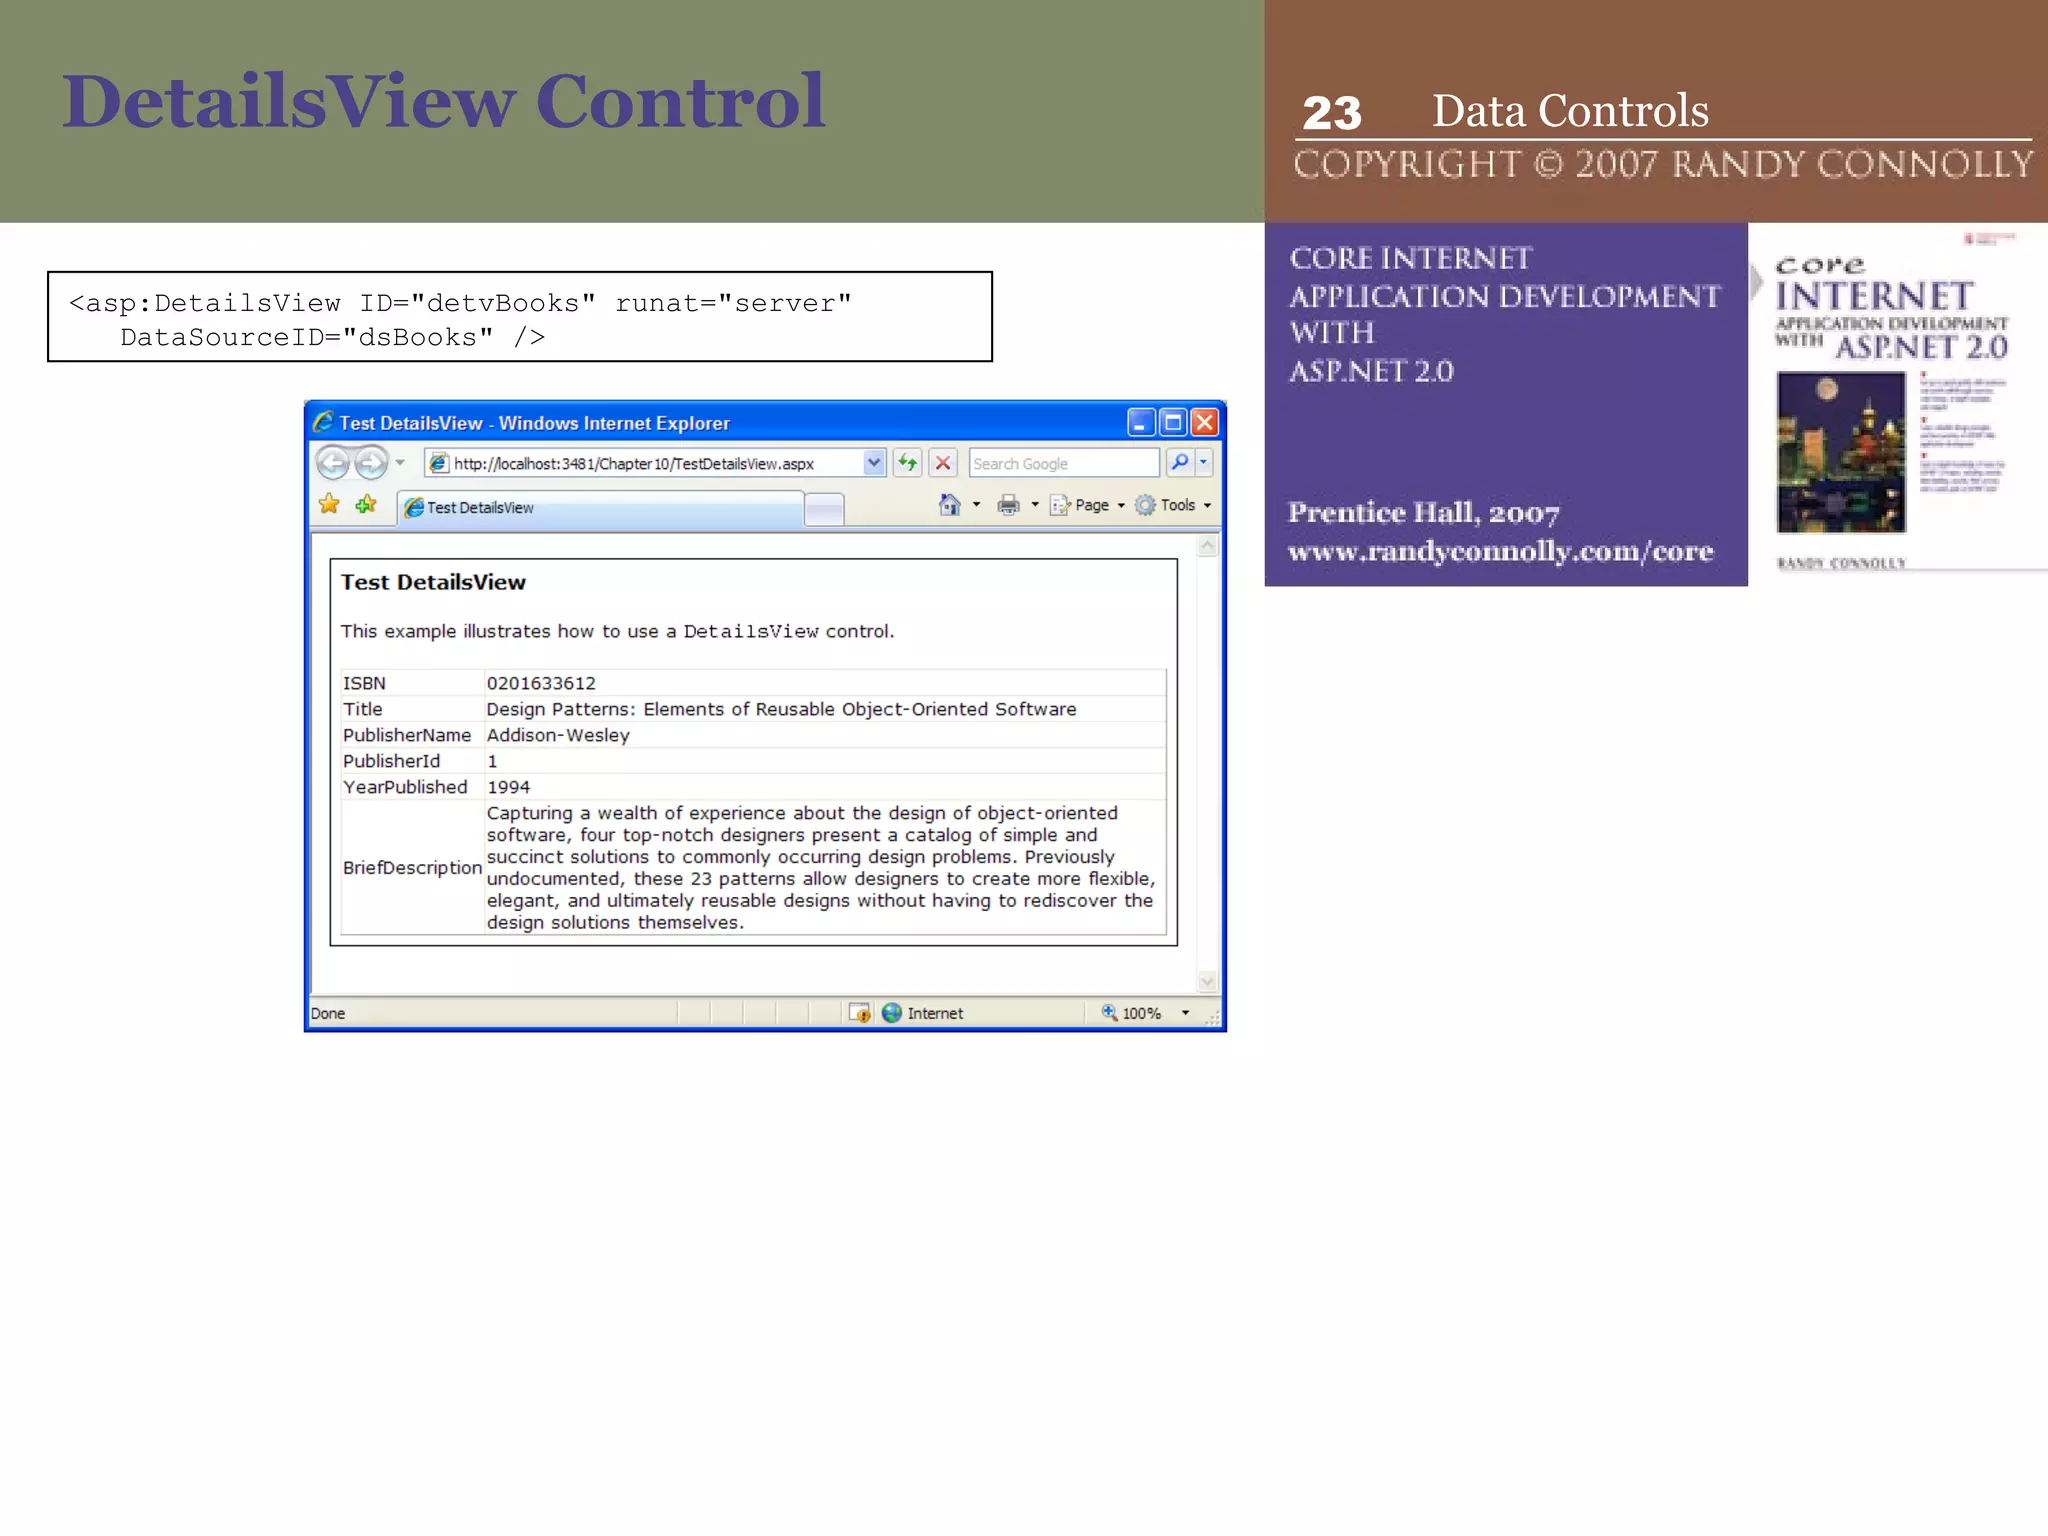Close the Internet Explorer window

1205,422
